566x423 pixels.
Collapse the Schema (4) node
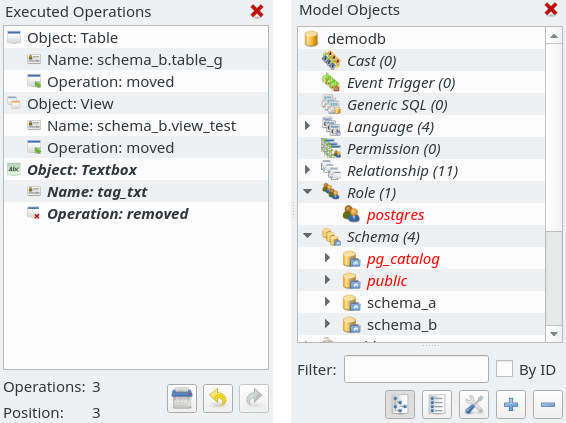308,236
